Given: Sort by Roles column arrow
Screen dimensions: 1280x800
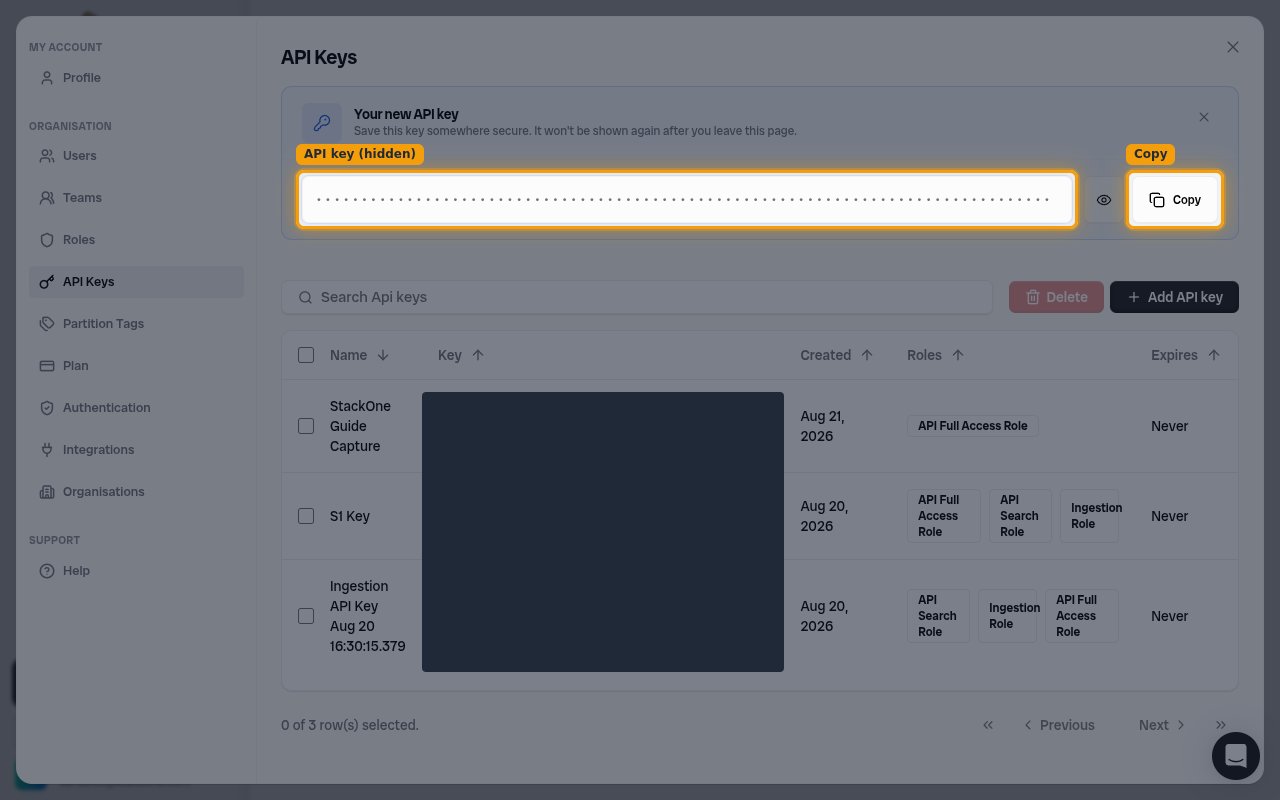Looking at the screenshot, I should (x=958, y=355).
